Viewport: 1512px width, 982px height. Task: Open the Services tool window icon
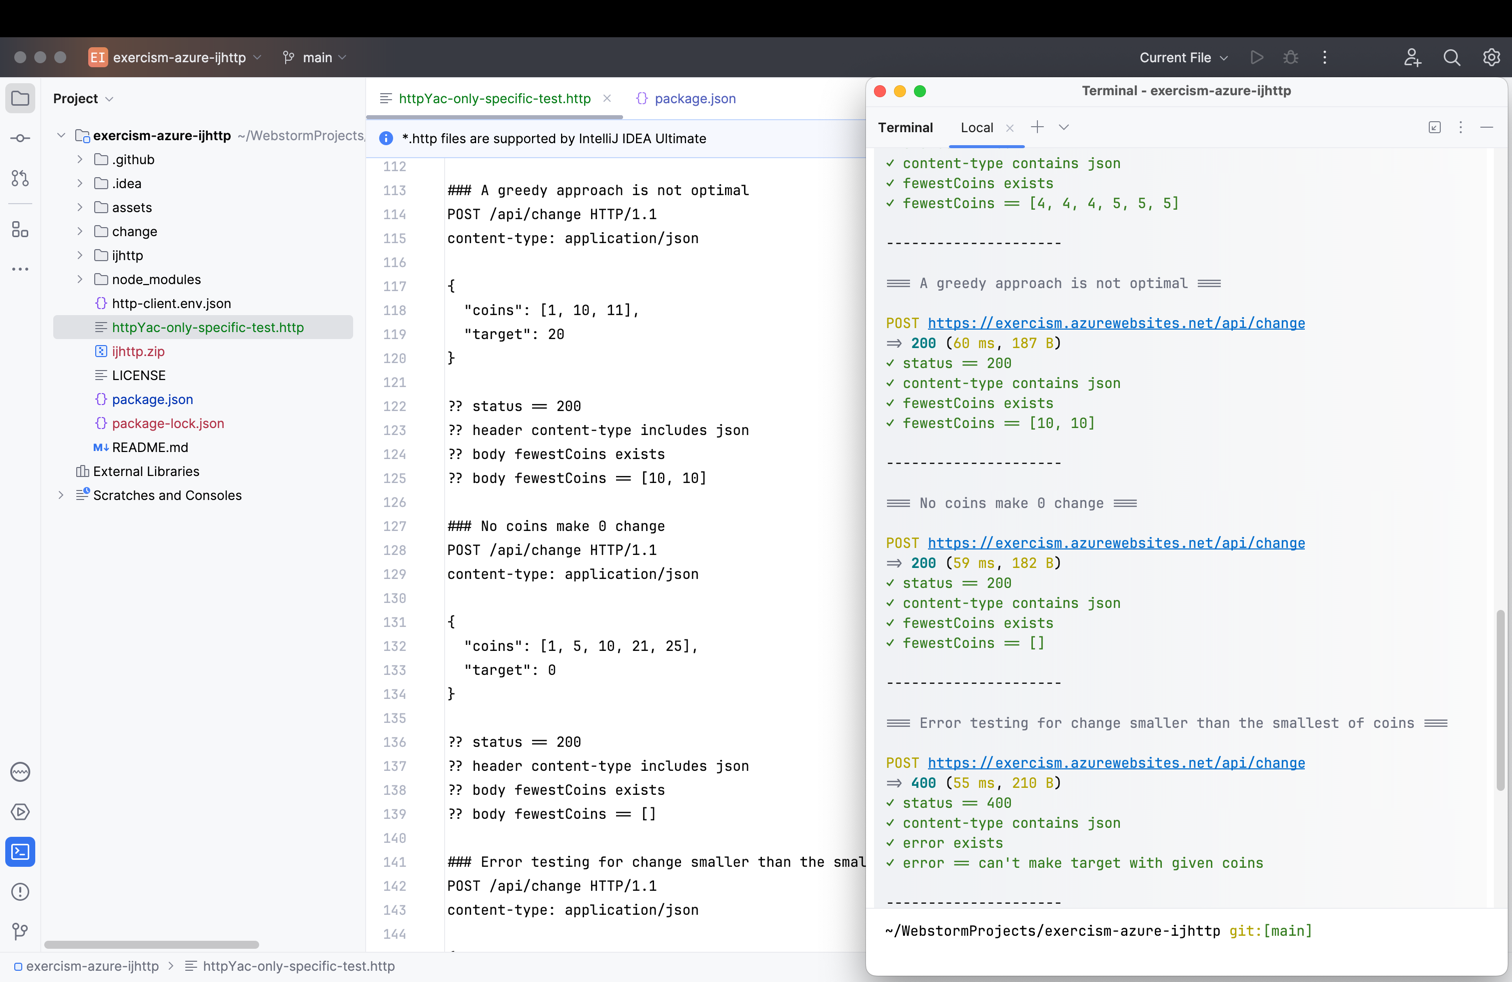[x=20, y=772]
